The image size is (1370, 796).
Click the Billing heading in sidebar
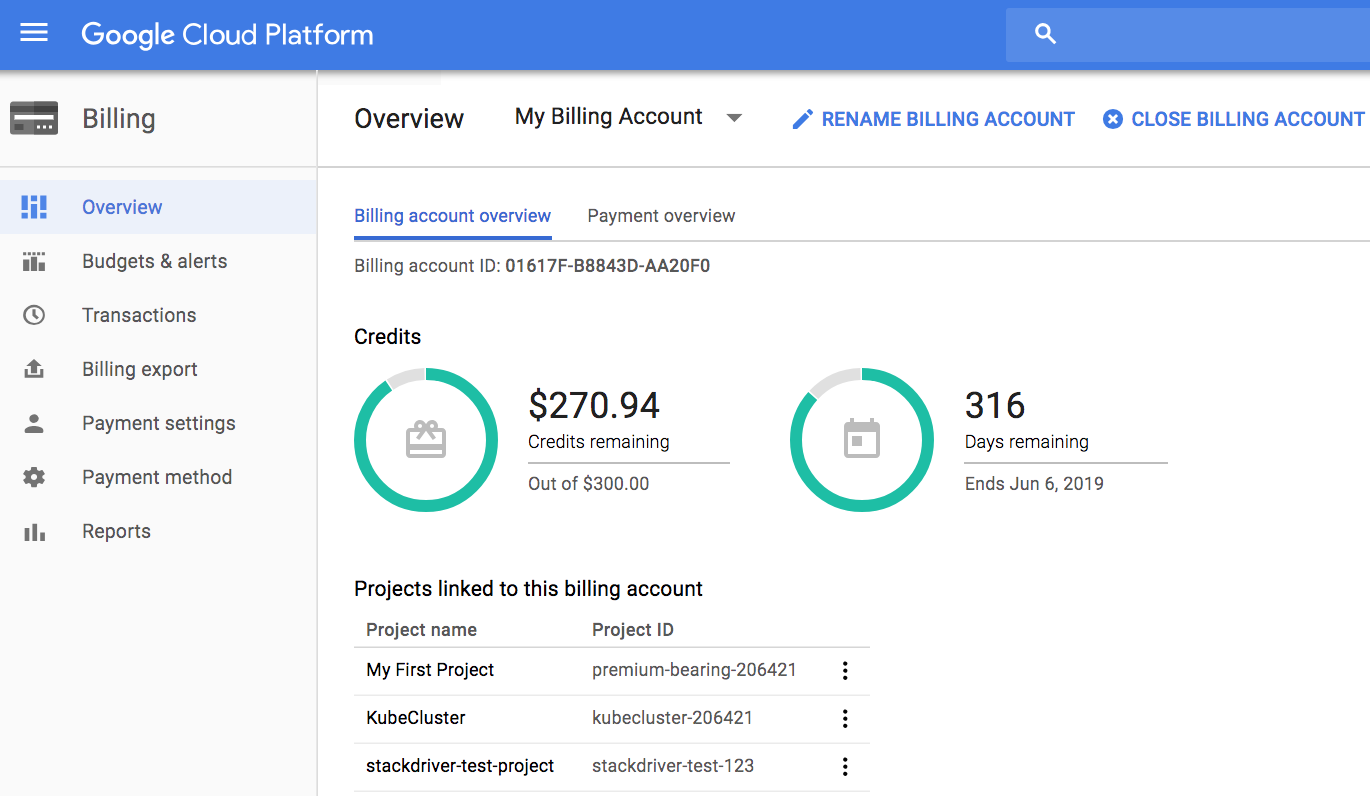click(x=119, y=119)
